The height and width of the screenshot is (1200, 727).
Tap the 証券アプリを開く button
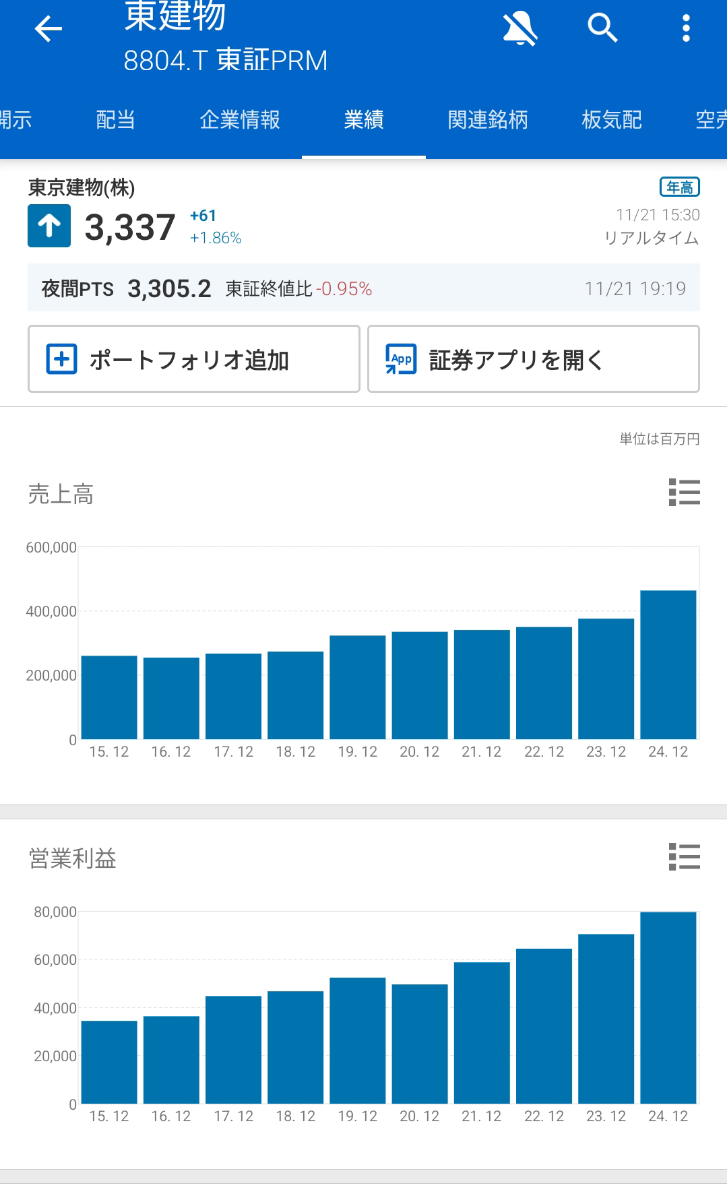(533, 359)
